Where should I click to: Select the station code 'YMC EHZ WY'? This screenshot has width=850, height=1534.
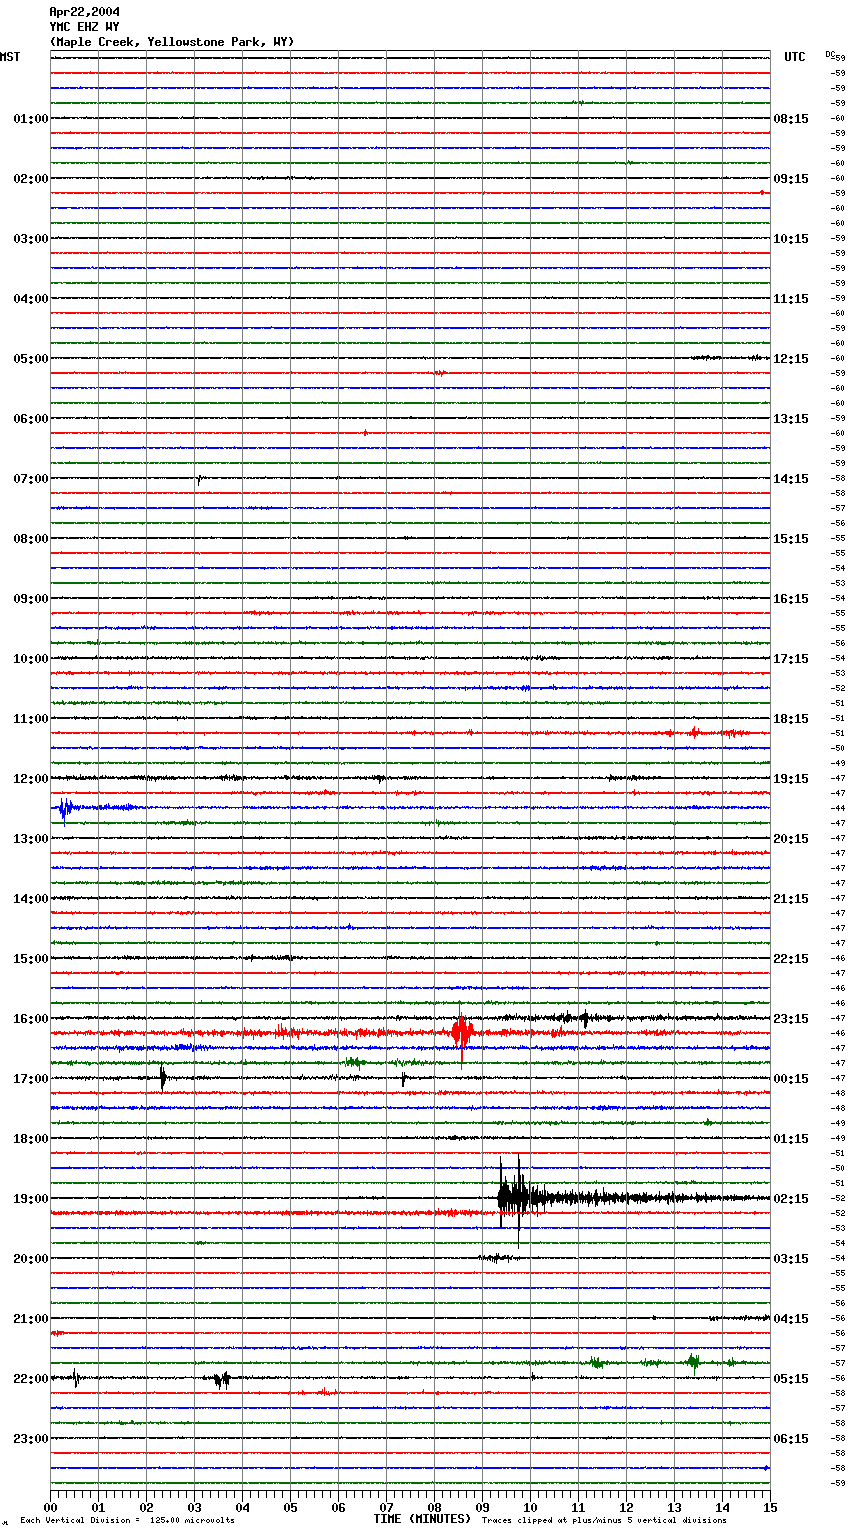pos(85,27)
